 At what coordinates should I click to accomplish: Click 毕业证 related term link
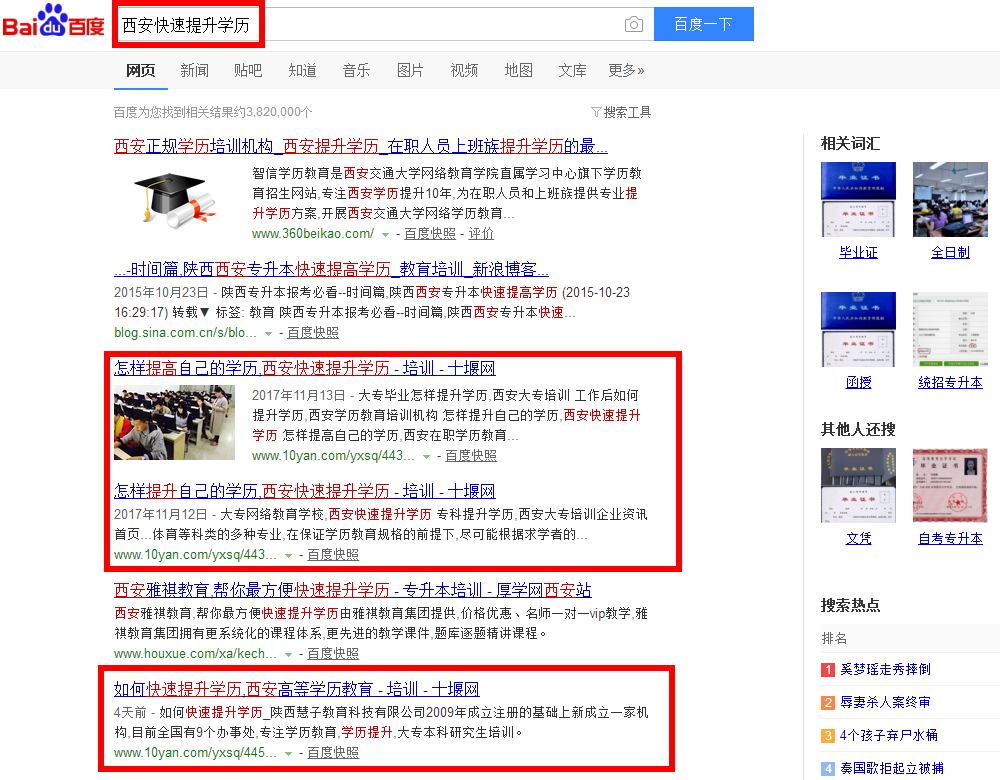point(858,253)
